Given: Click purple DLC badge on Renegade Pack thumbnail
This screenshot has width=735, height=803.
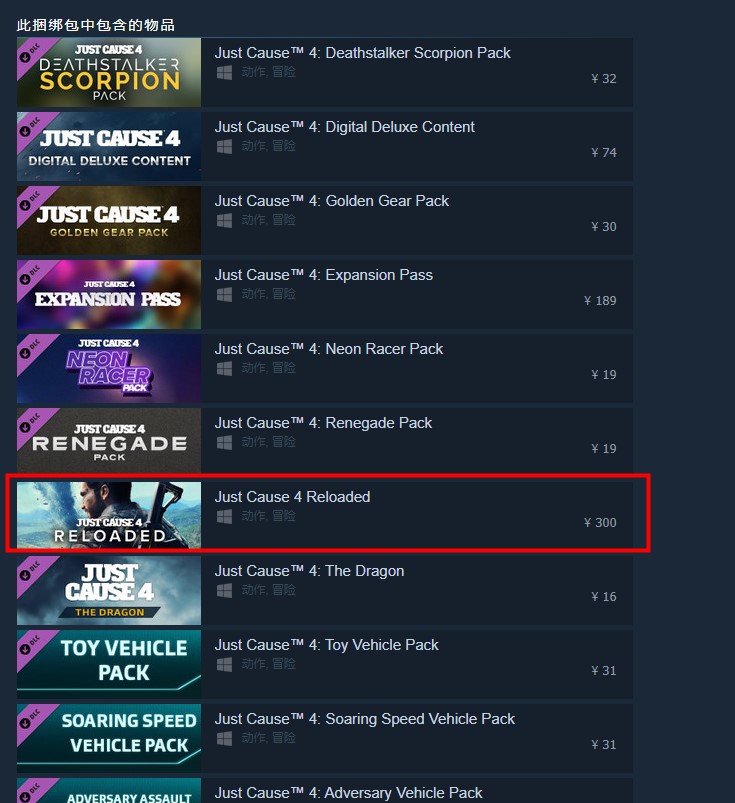Looking at the screenshot, I should pyautogui.click(x=32, y=422).
